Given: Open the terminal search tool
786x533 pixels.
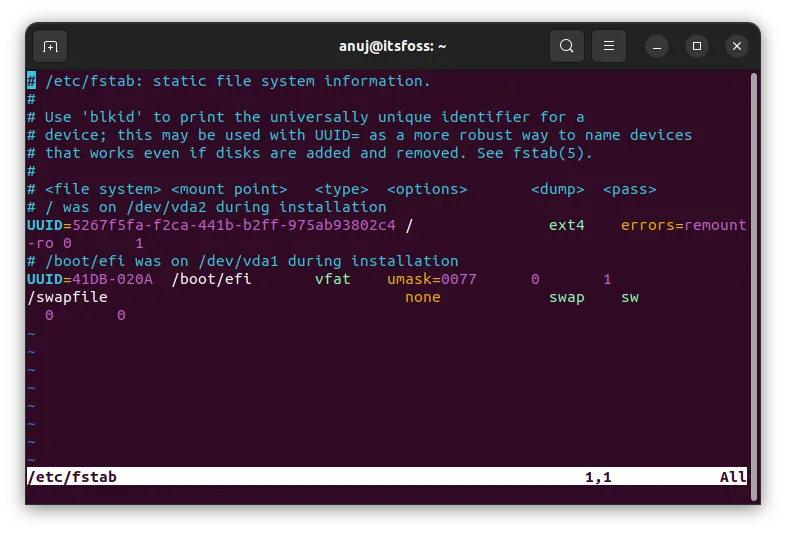Looking at the screenshot, I should [566, 46].
